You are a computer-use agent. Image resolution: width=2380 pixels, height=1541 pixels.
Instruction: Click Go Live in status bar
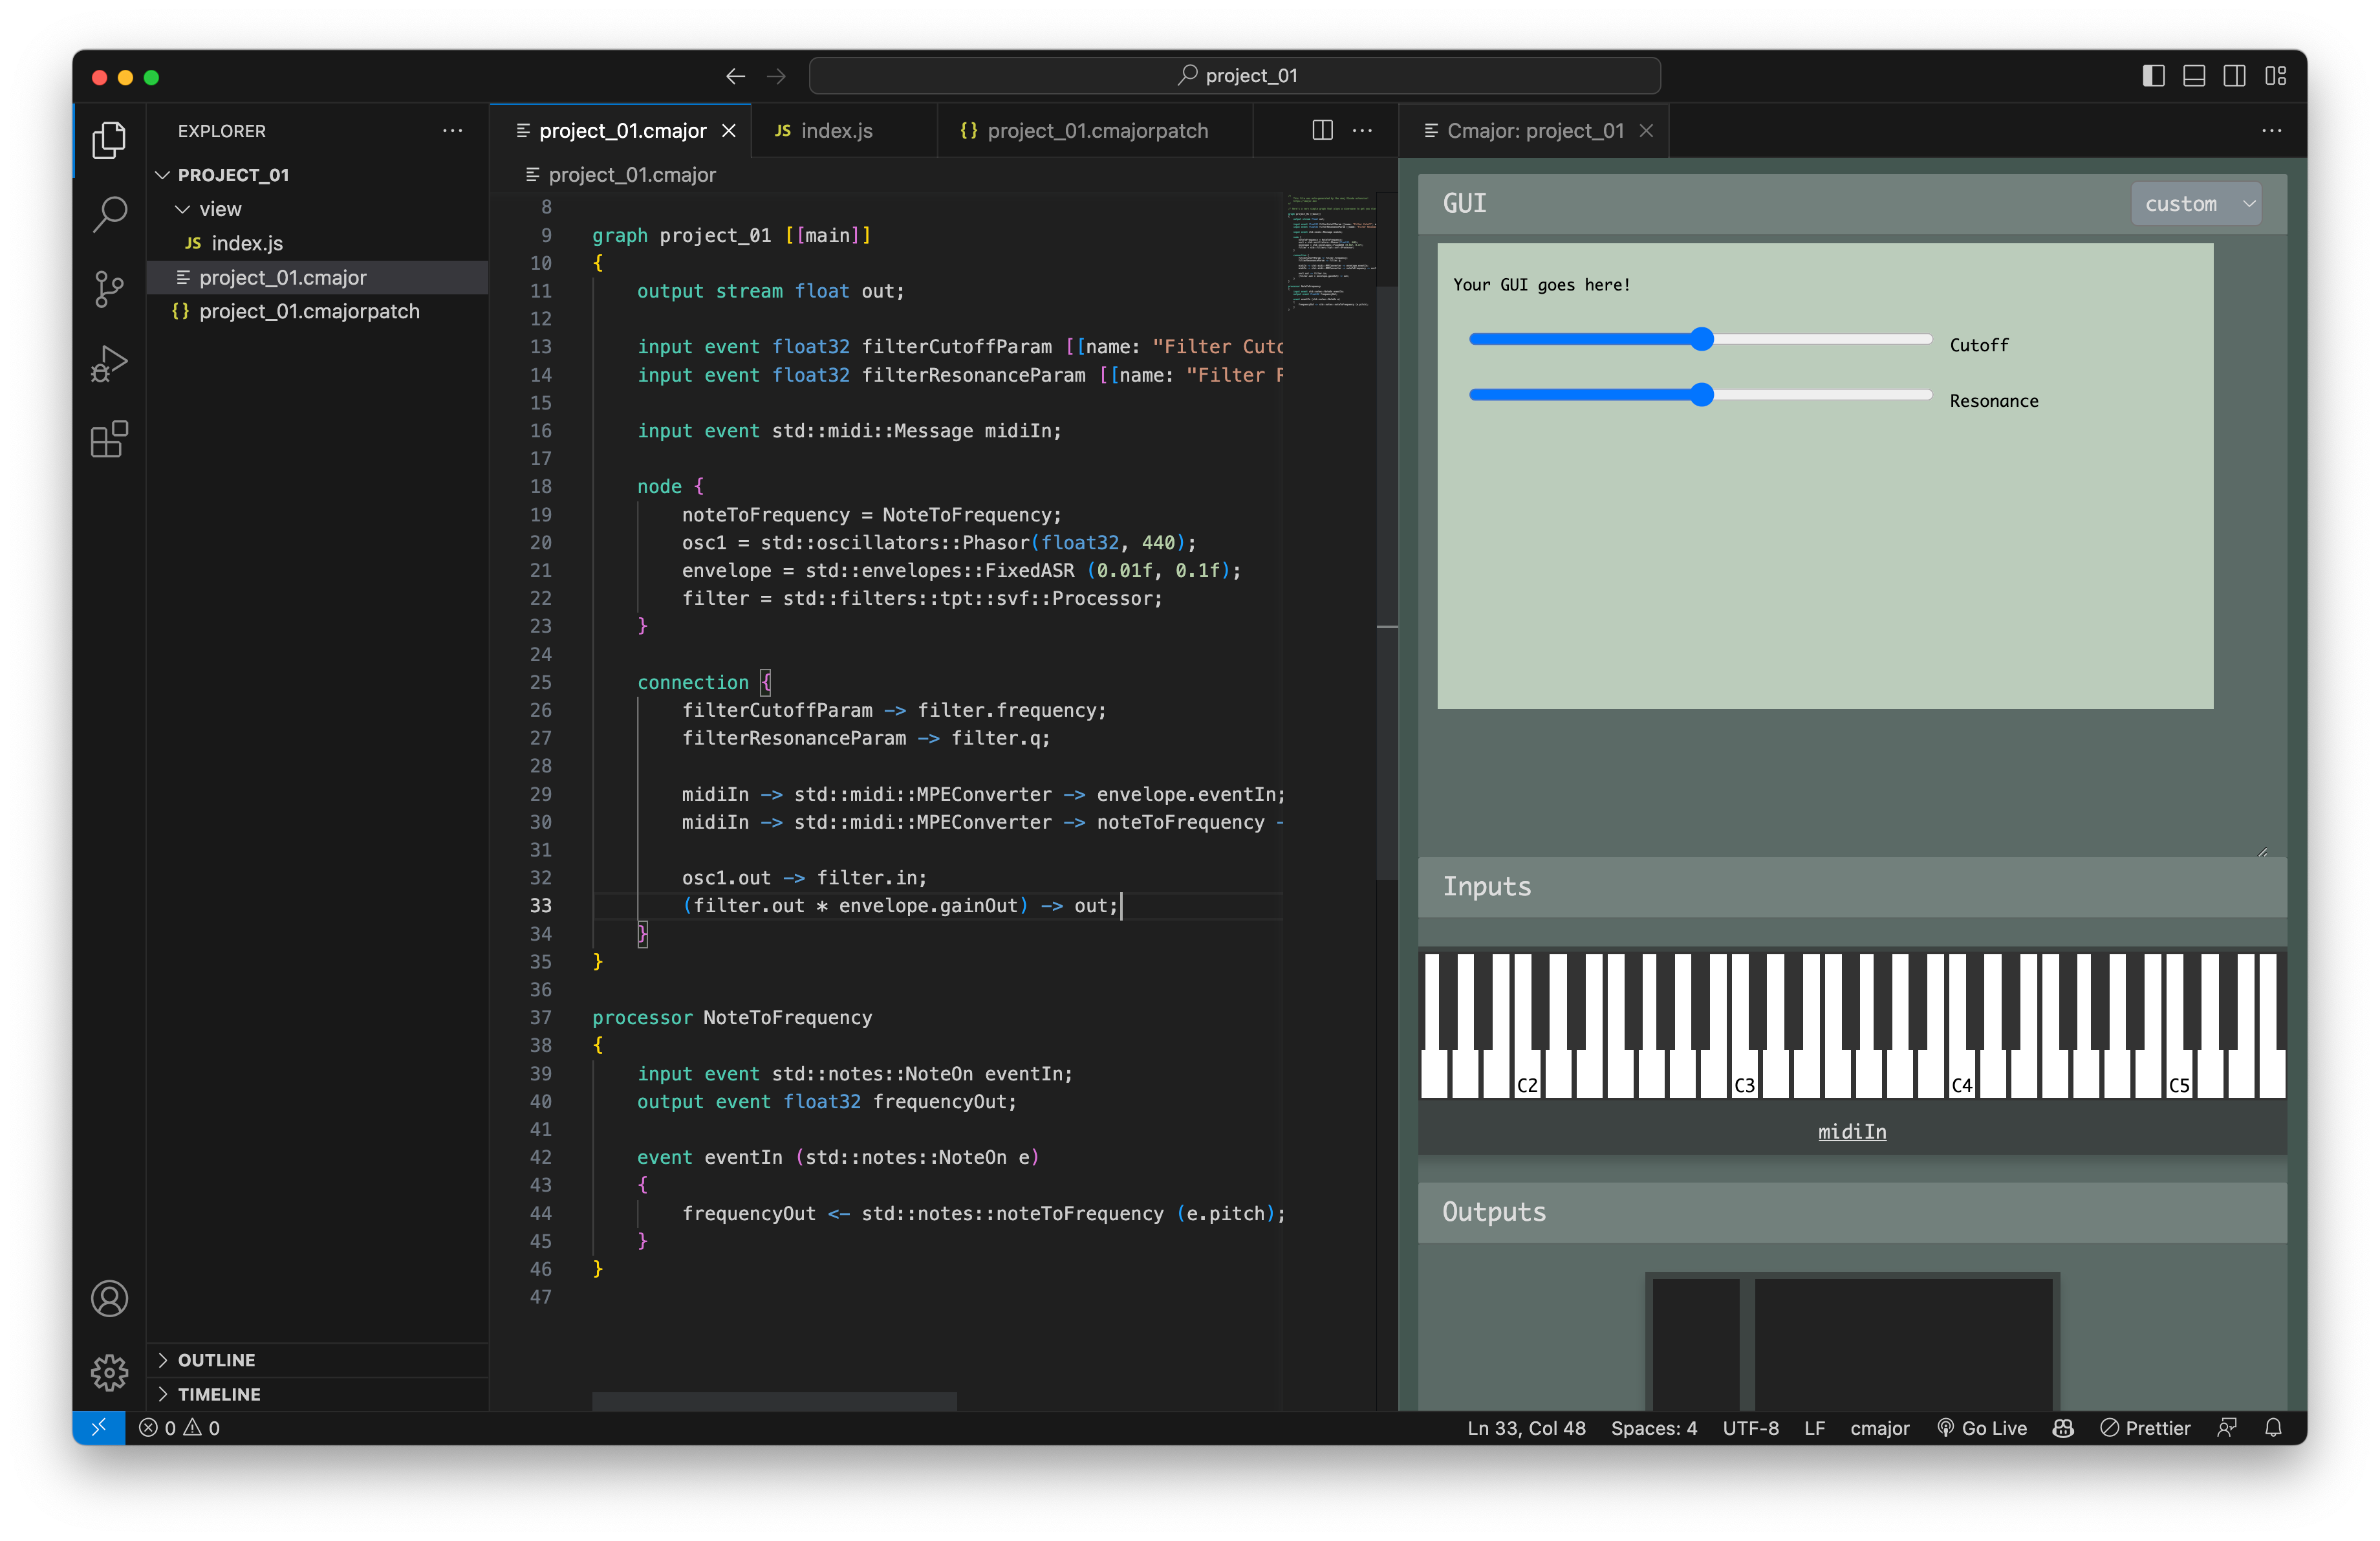click(1982, 1428)
